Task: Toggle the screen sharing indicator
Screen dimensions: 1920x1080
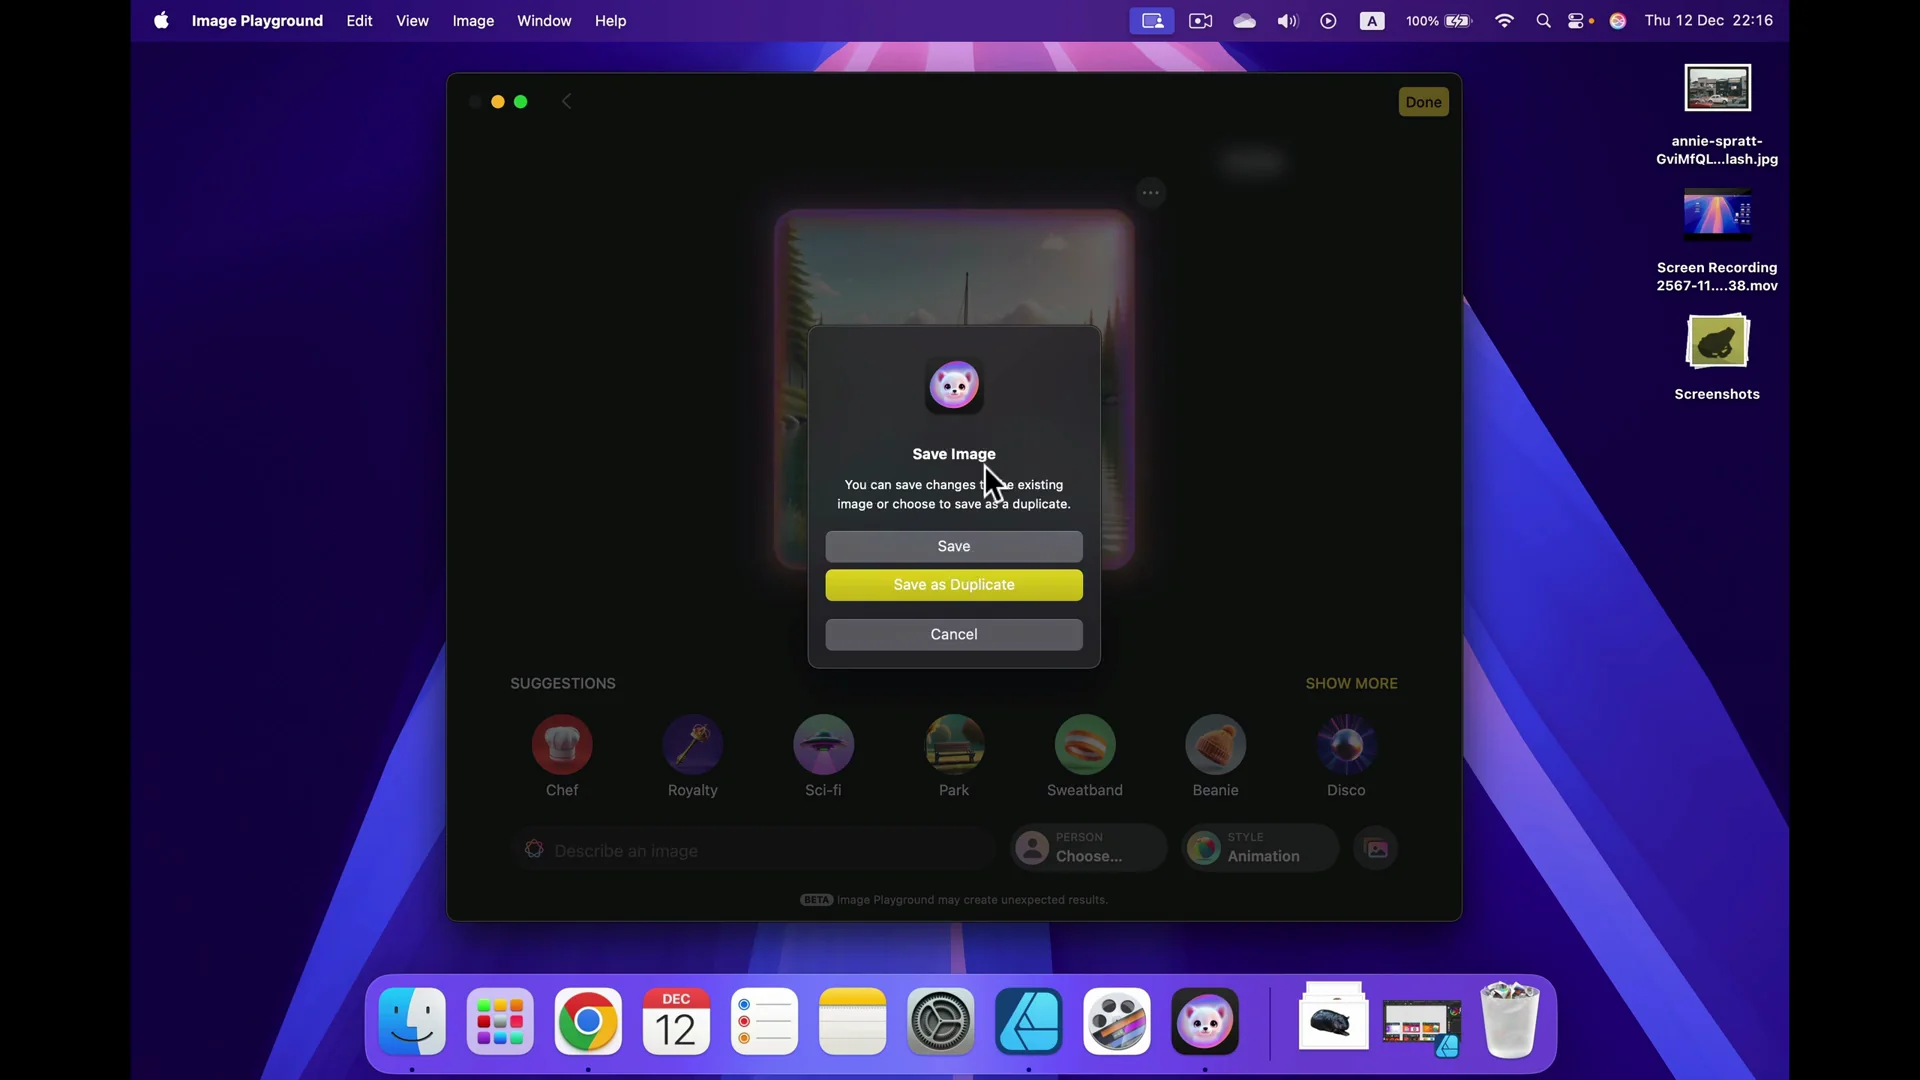Action: click(x=1151, y=20)
